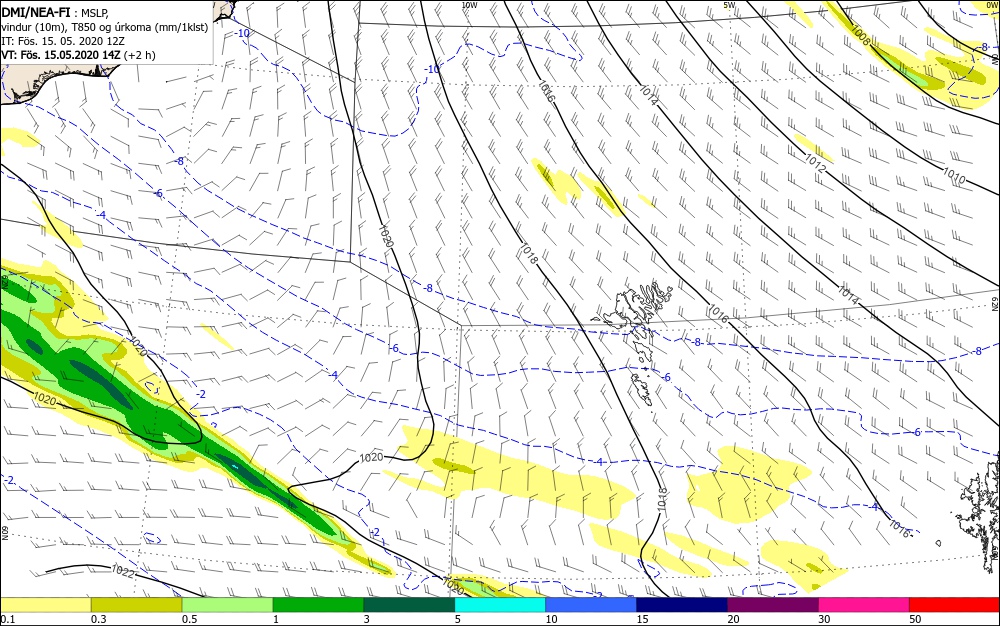Click the '1008' isobar label
Screen dimensions: 1000x626
coord(861,36)
